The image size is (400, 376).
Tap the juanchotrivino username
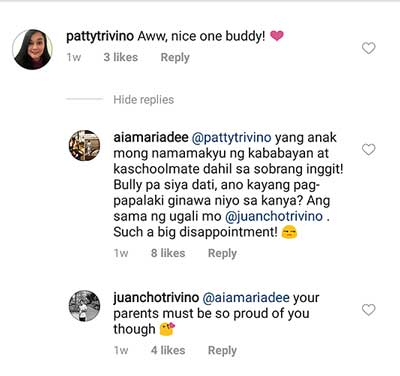coord(156,298)
